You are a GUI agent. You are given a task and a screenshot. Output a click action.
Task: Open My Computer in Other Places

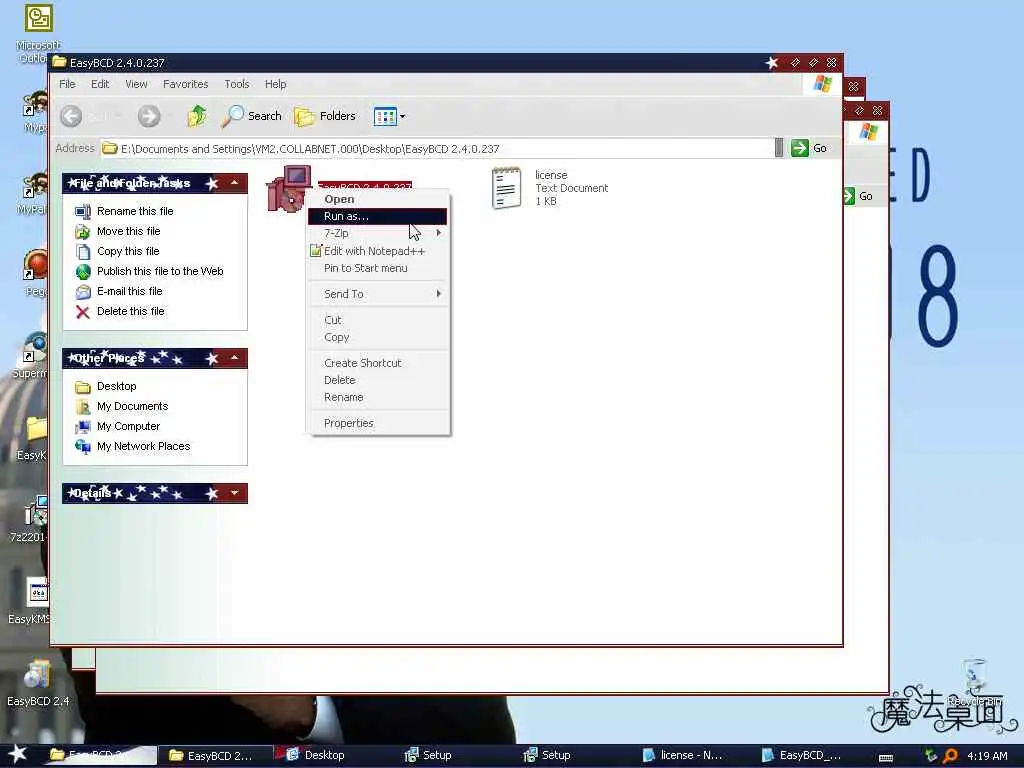128,426
